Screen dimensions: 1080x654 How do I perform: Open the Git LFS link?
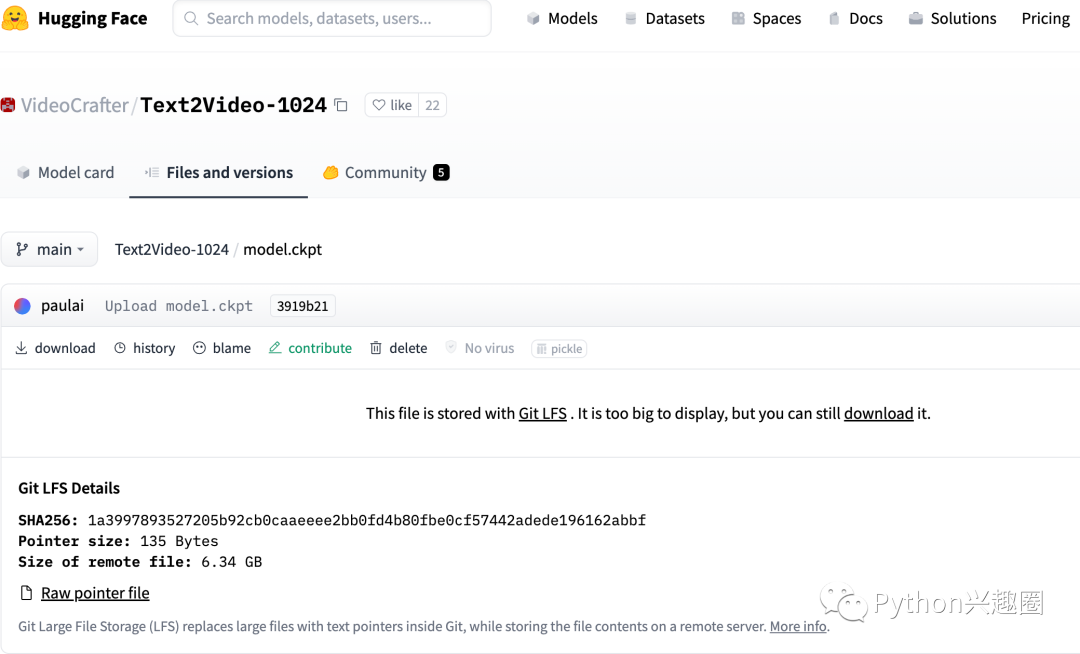543,414
